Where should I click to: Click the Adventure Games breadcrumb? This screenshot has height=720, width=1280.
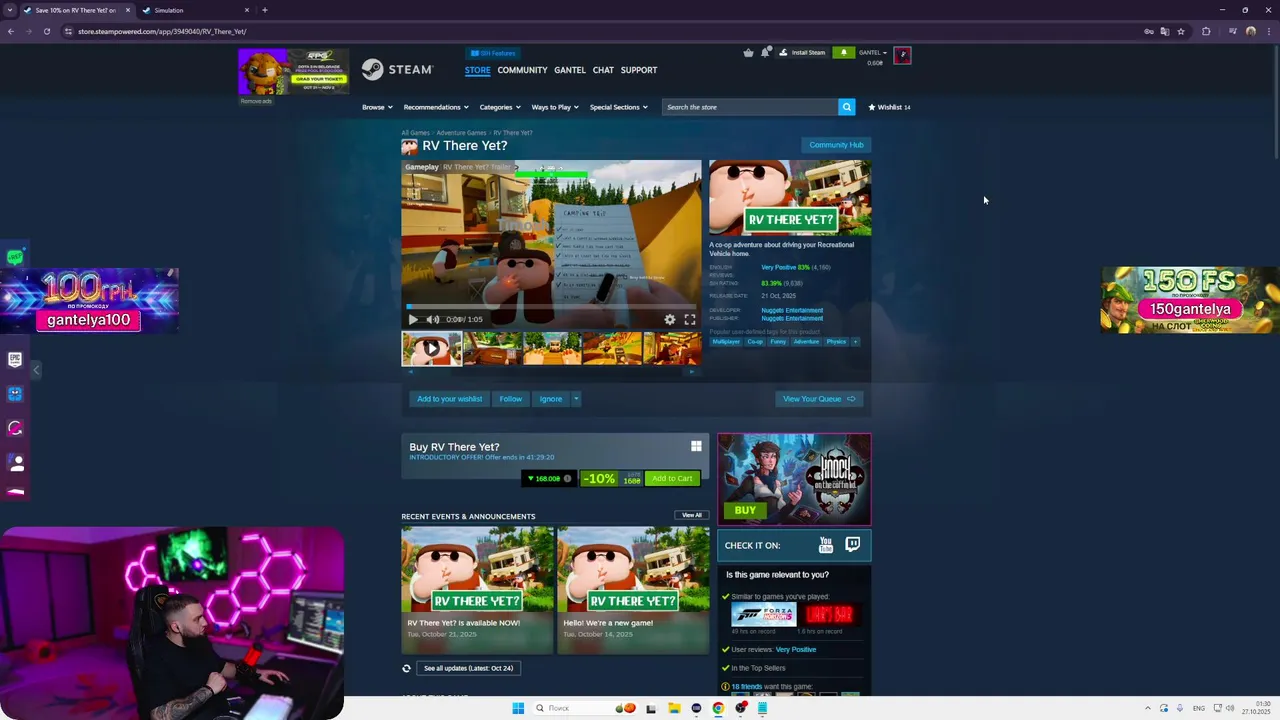[x=461, y=133]
